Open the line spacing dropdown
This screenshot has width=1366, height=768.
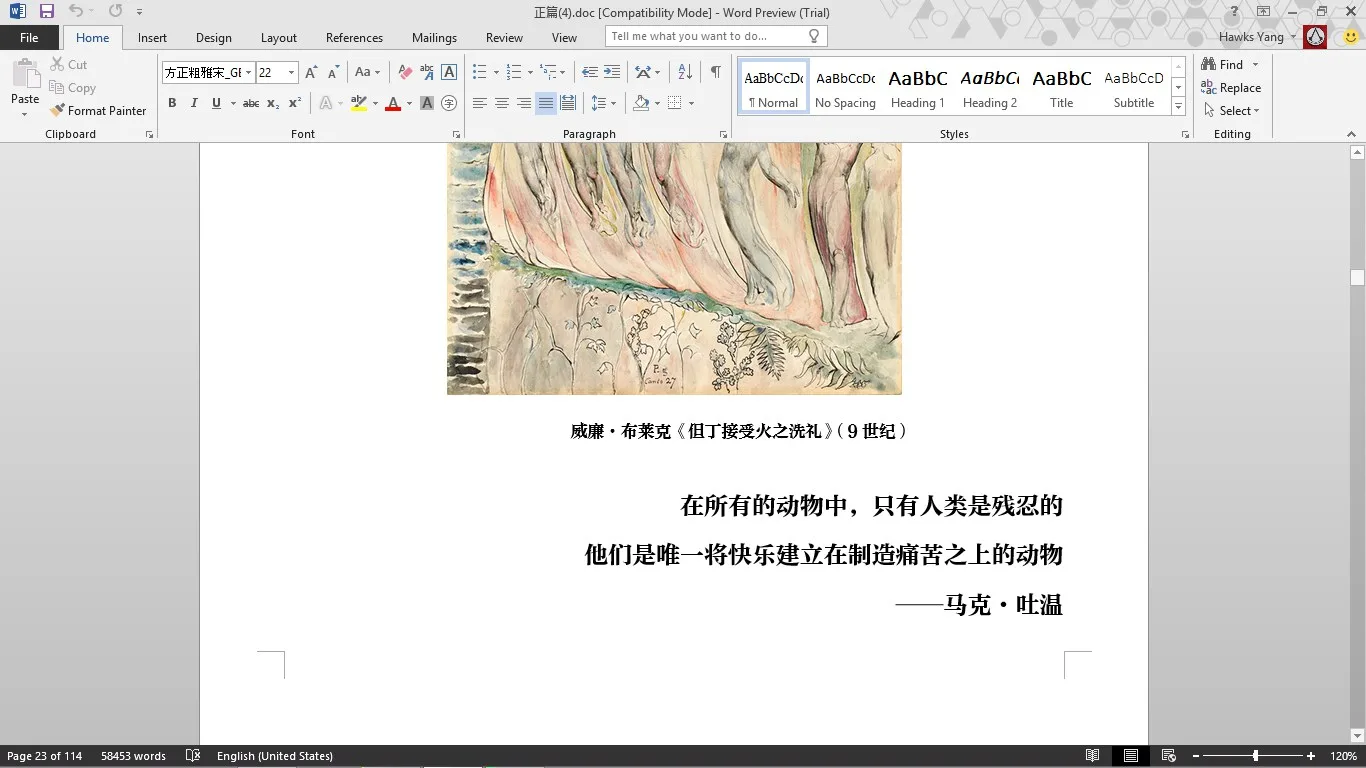tap(604, 103)
